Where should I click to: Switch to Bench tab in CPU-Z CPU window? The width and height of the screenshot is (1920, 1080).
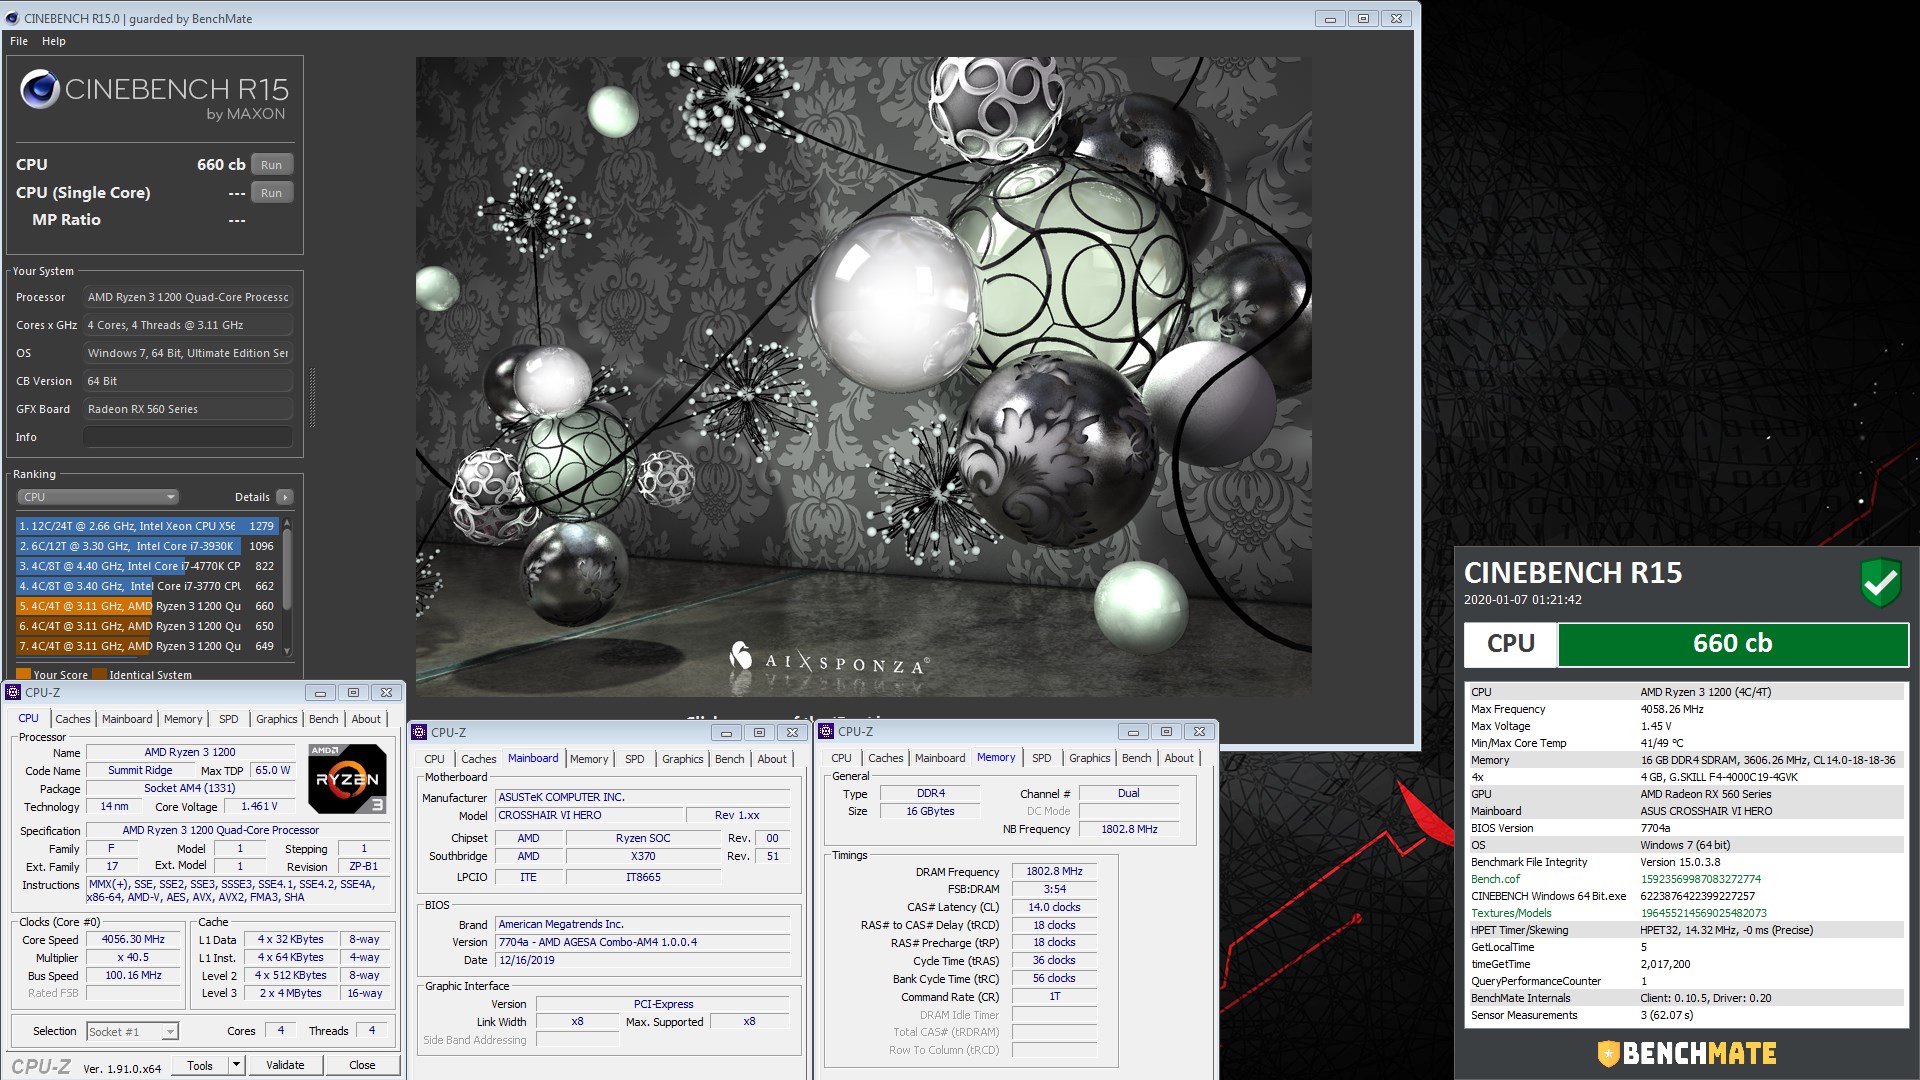(323, 719)
